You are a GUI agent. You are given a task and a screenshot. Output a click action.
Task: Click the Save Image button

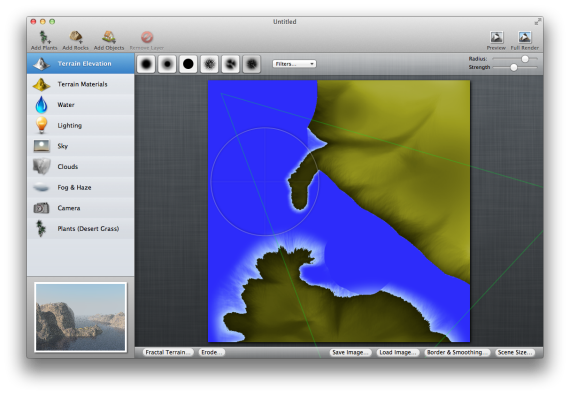coord(350,352)
